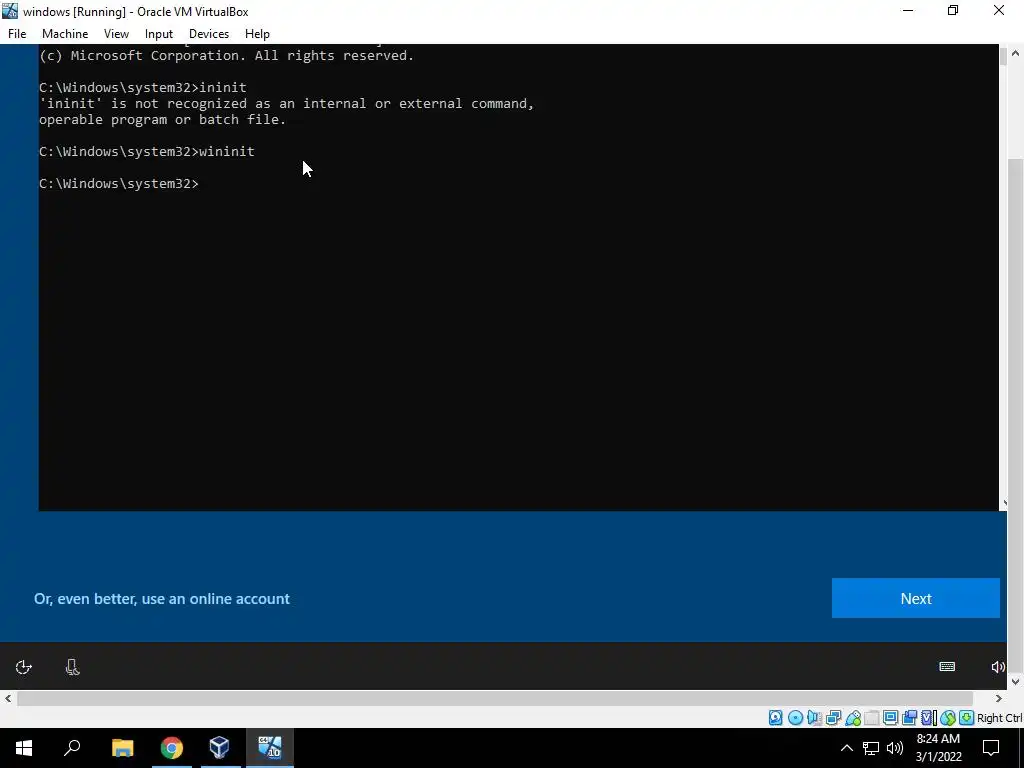Open the optical disk indicator in status bar
This screenshot has width=1024, height=768.
[x=795, y=718]
